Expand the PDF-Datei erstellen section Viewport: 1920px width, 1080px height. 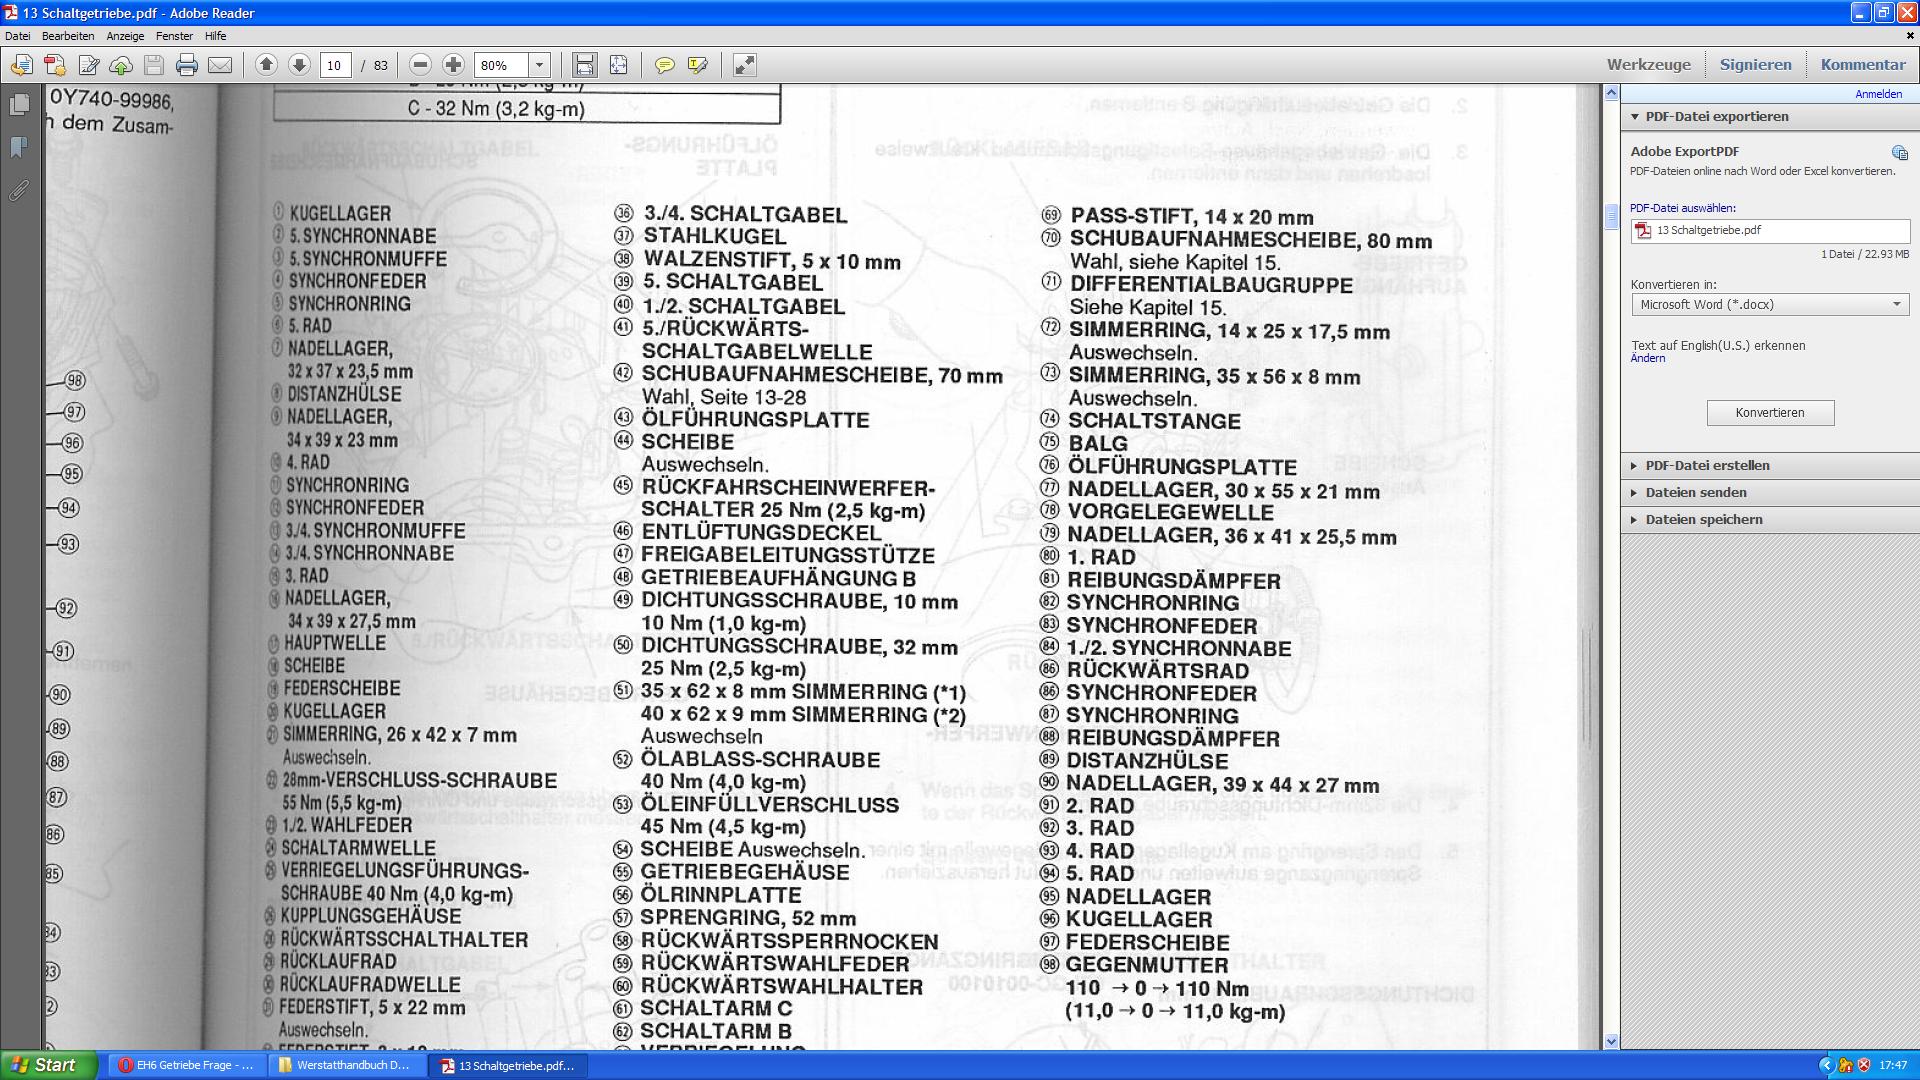tap(1707, 465)
